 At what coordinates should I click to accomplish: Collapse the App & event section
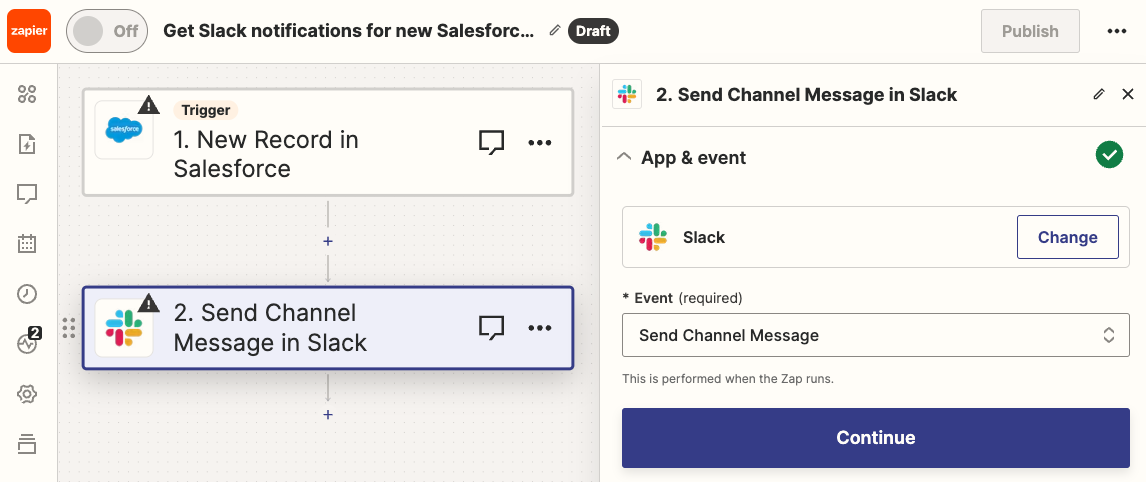[624, 157]
